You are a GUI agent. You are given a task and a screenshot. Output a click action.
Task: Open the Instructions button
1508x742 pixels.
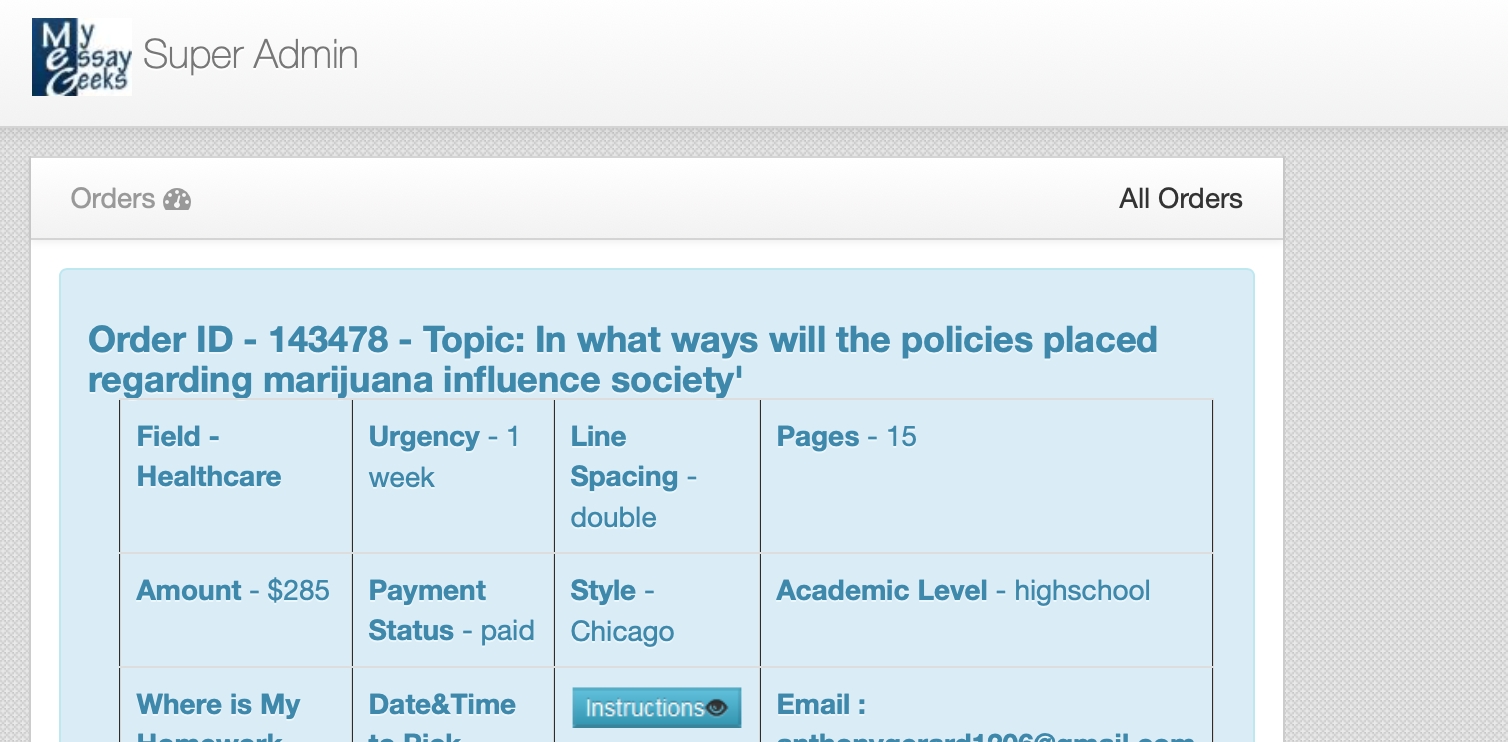click(646, 708)
